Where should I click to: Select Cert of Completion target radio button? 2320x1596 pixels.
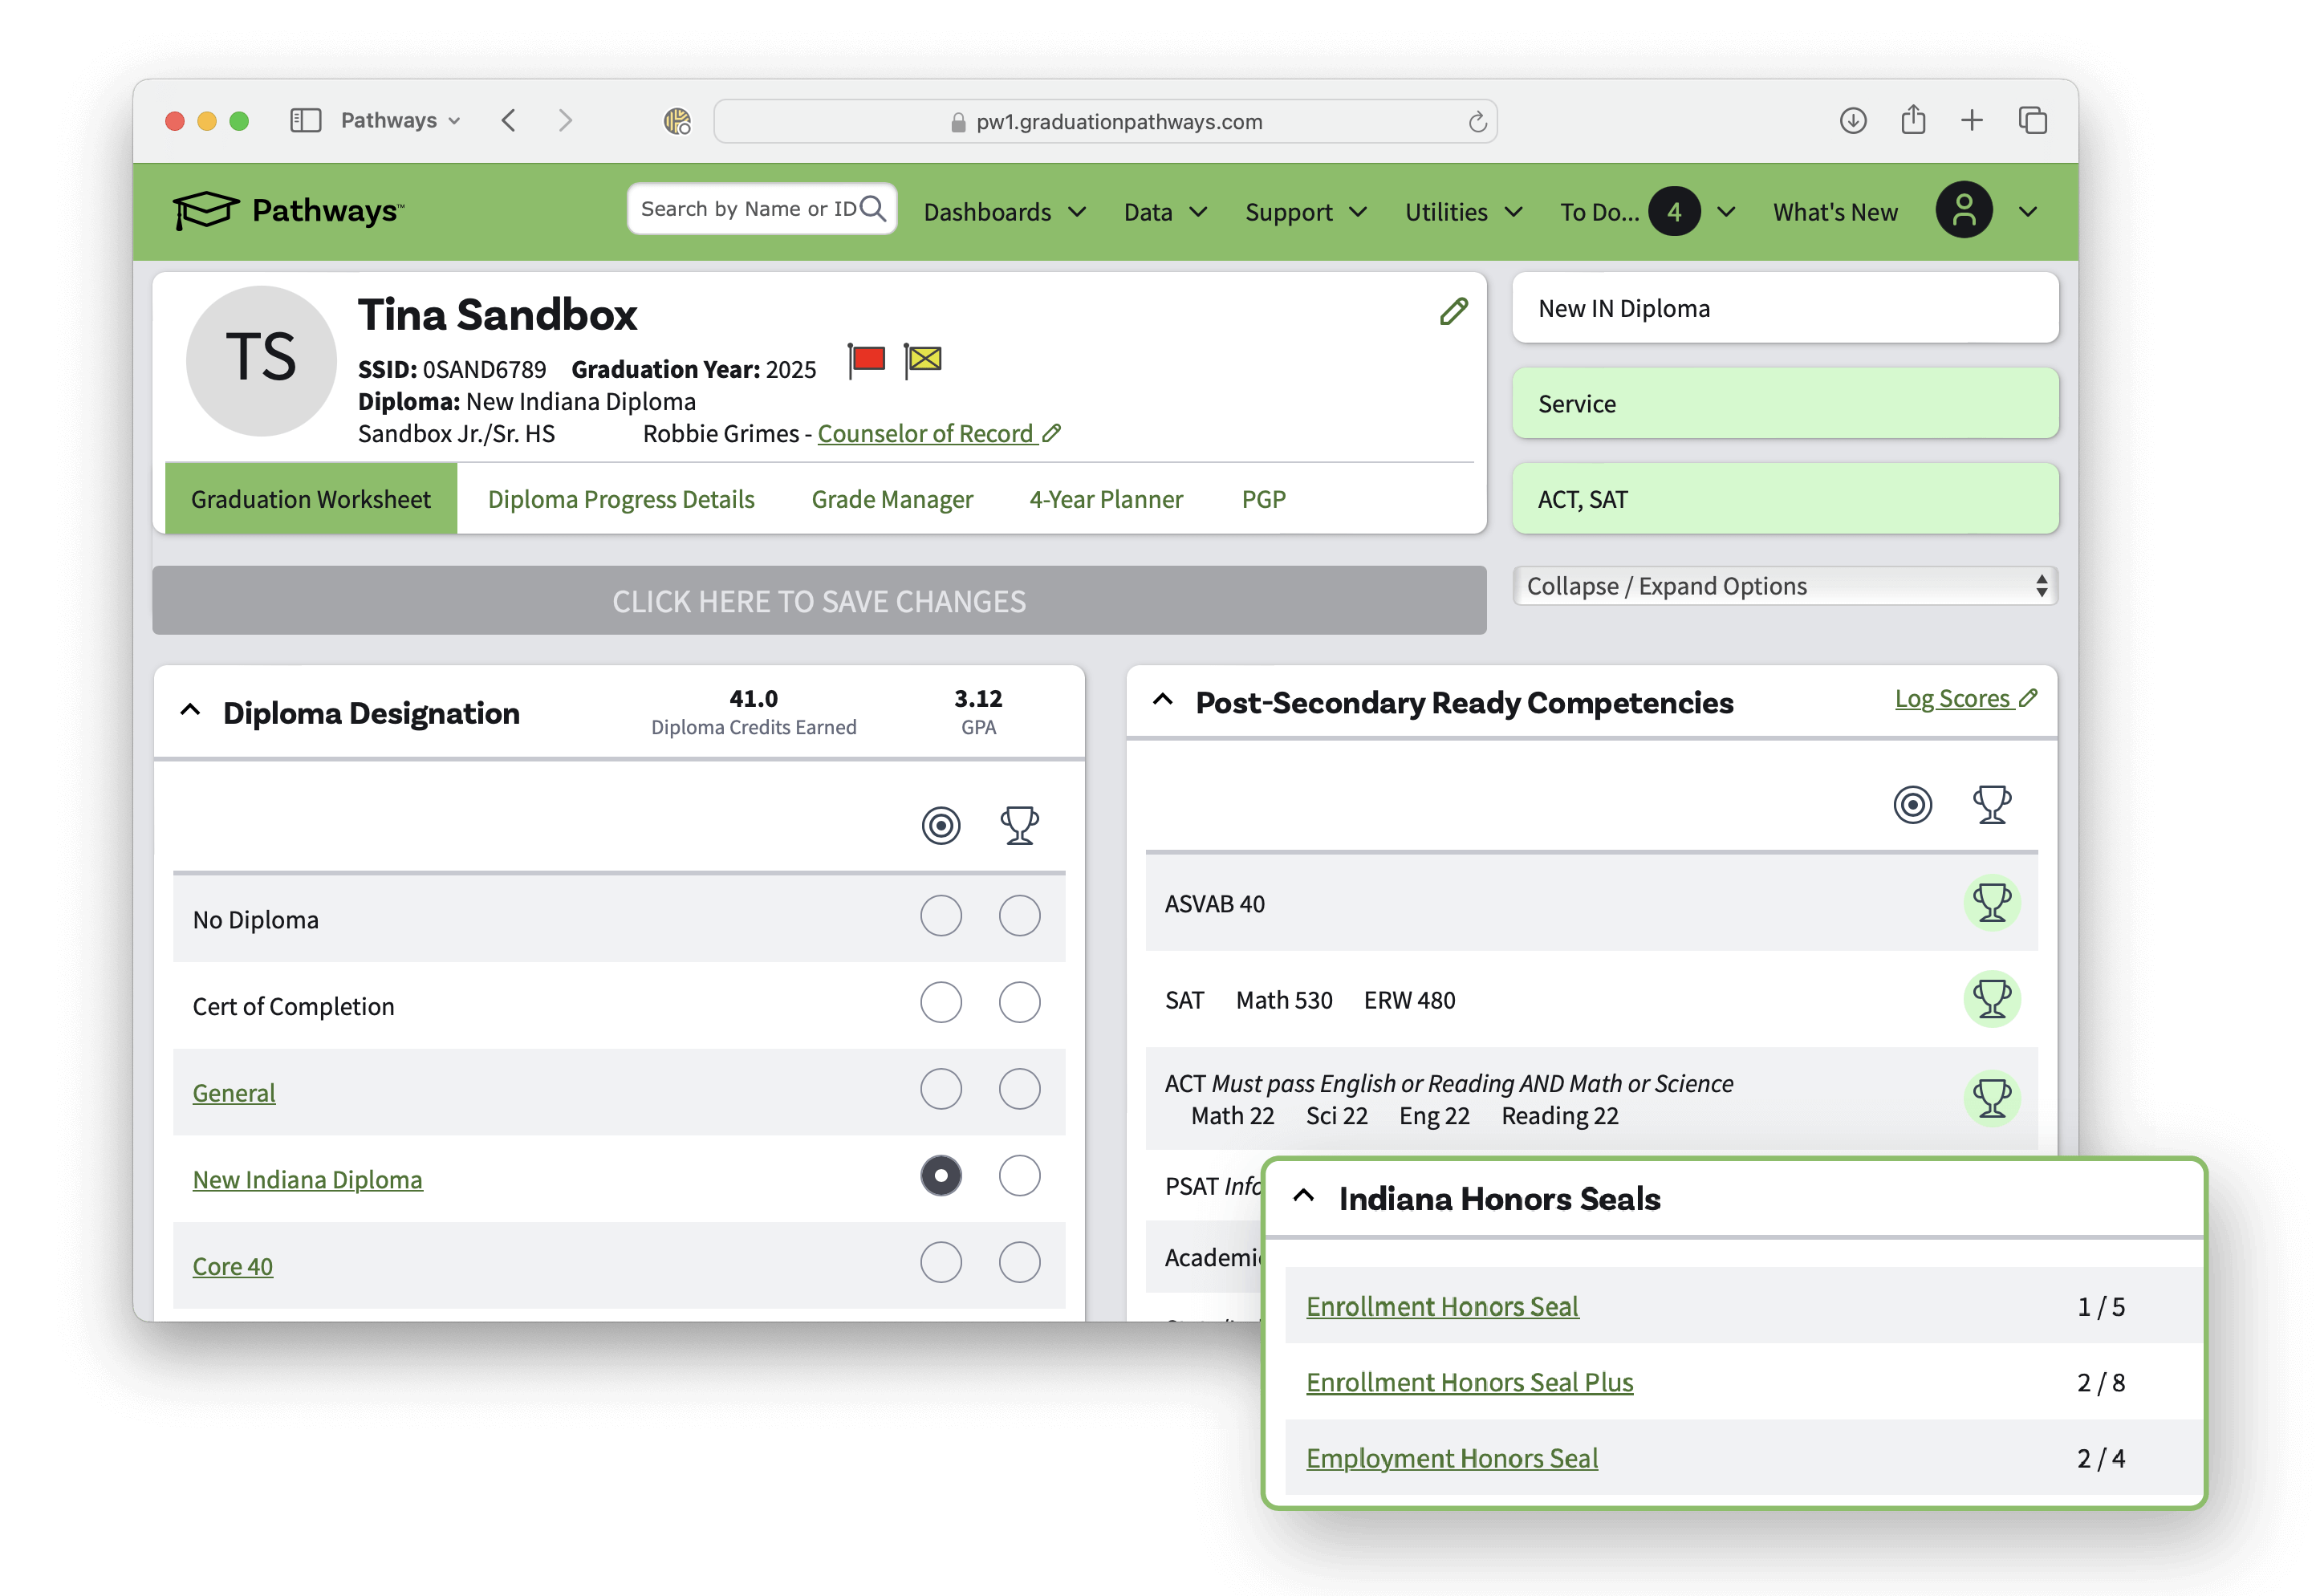(941, 1001)
